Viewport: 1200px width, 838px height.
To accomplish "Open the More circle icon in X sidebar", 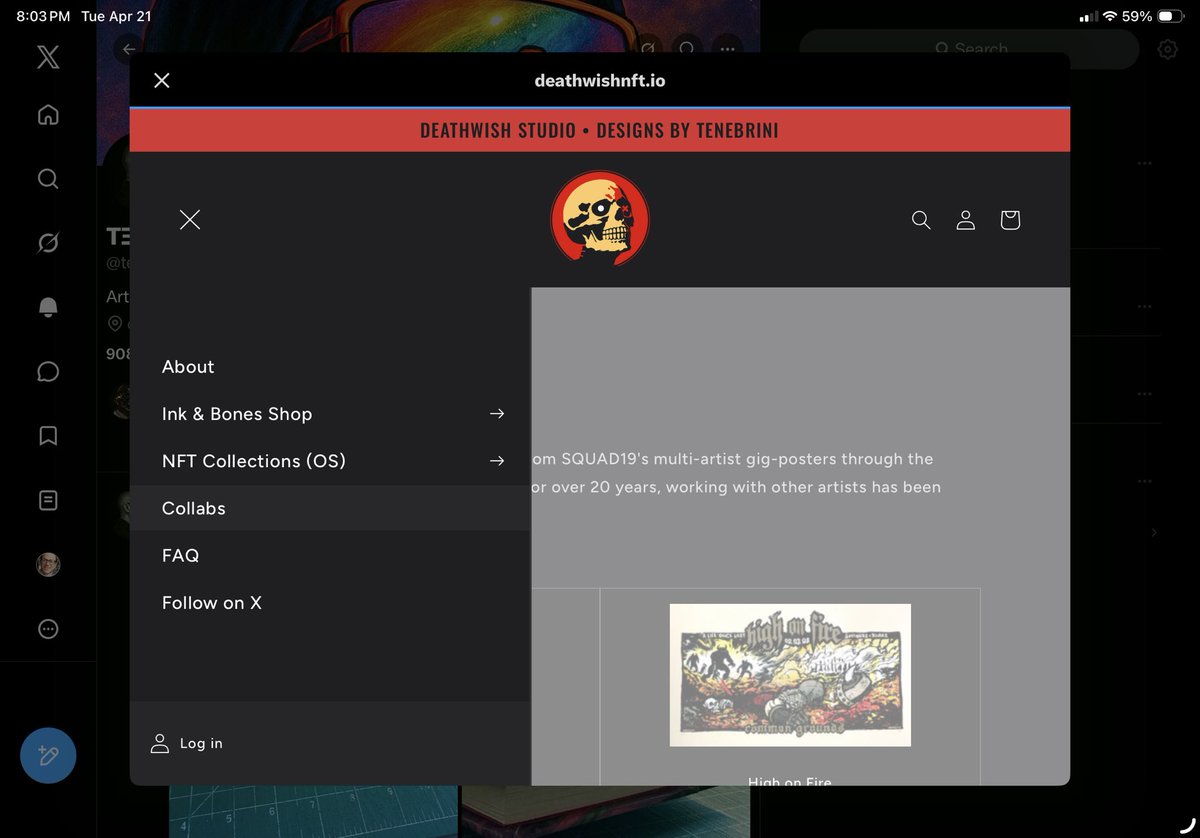I will tap(48, 629).
